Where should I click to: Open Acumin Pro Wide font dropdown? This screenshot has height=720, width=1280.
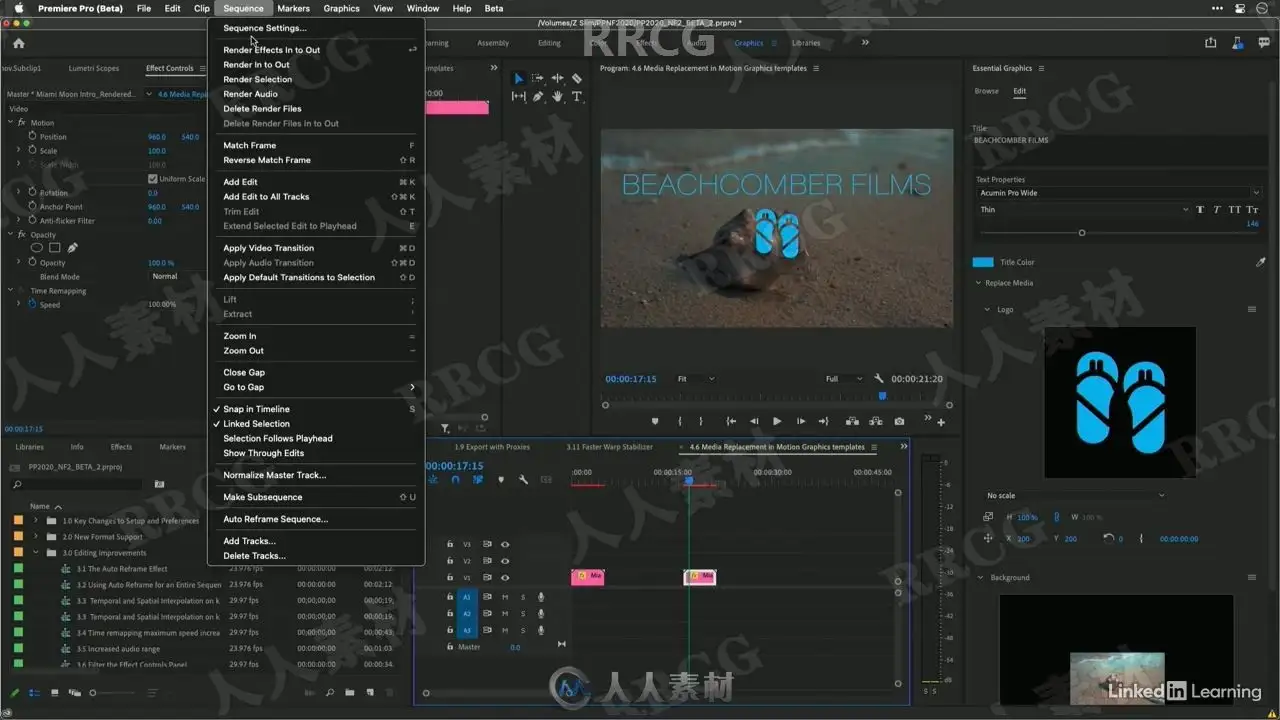(1118, 193)
